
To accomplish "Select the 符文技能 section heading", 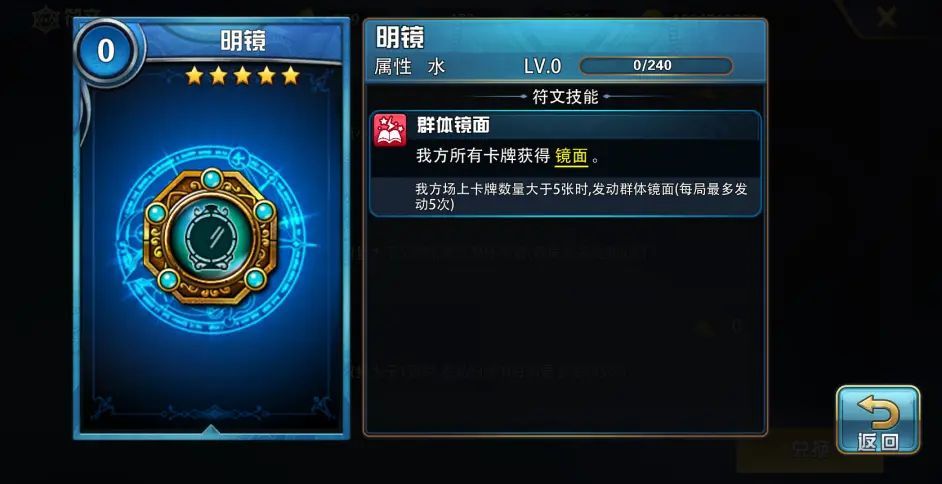I will [x=565, y=96].
